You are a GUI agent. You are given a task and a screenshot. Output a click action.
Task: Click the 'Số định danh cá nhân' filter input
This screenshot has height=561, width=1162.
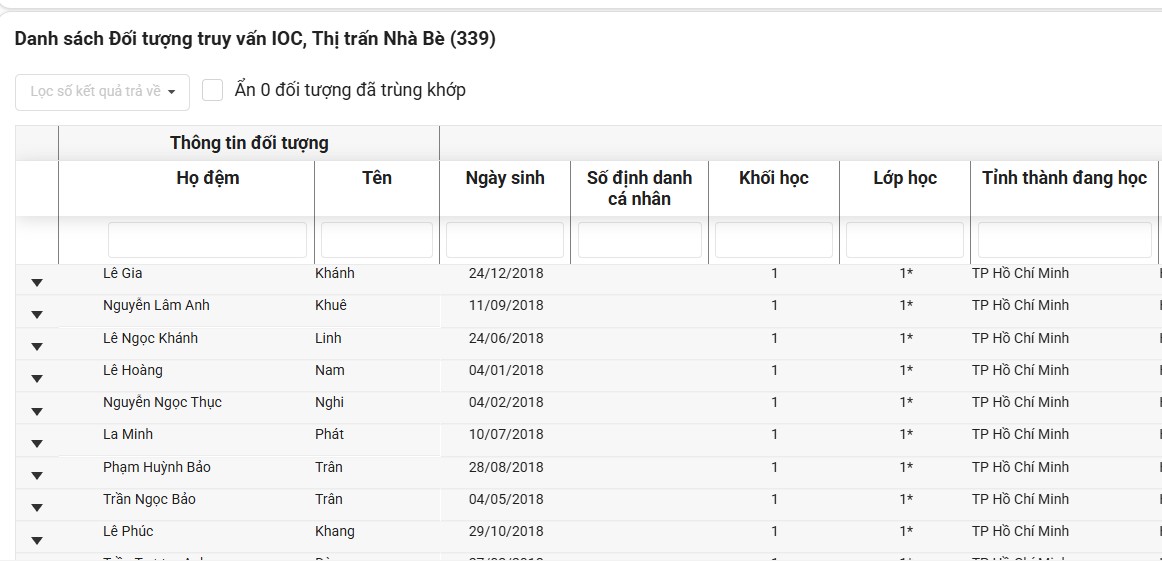[640, 240]
